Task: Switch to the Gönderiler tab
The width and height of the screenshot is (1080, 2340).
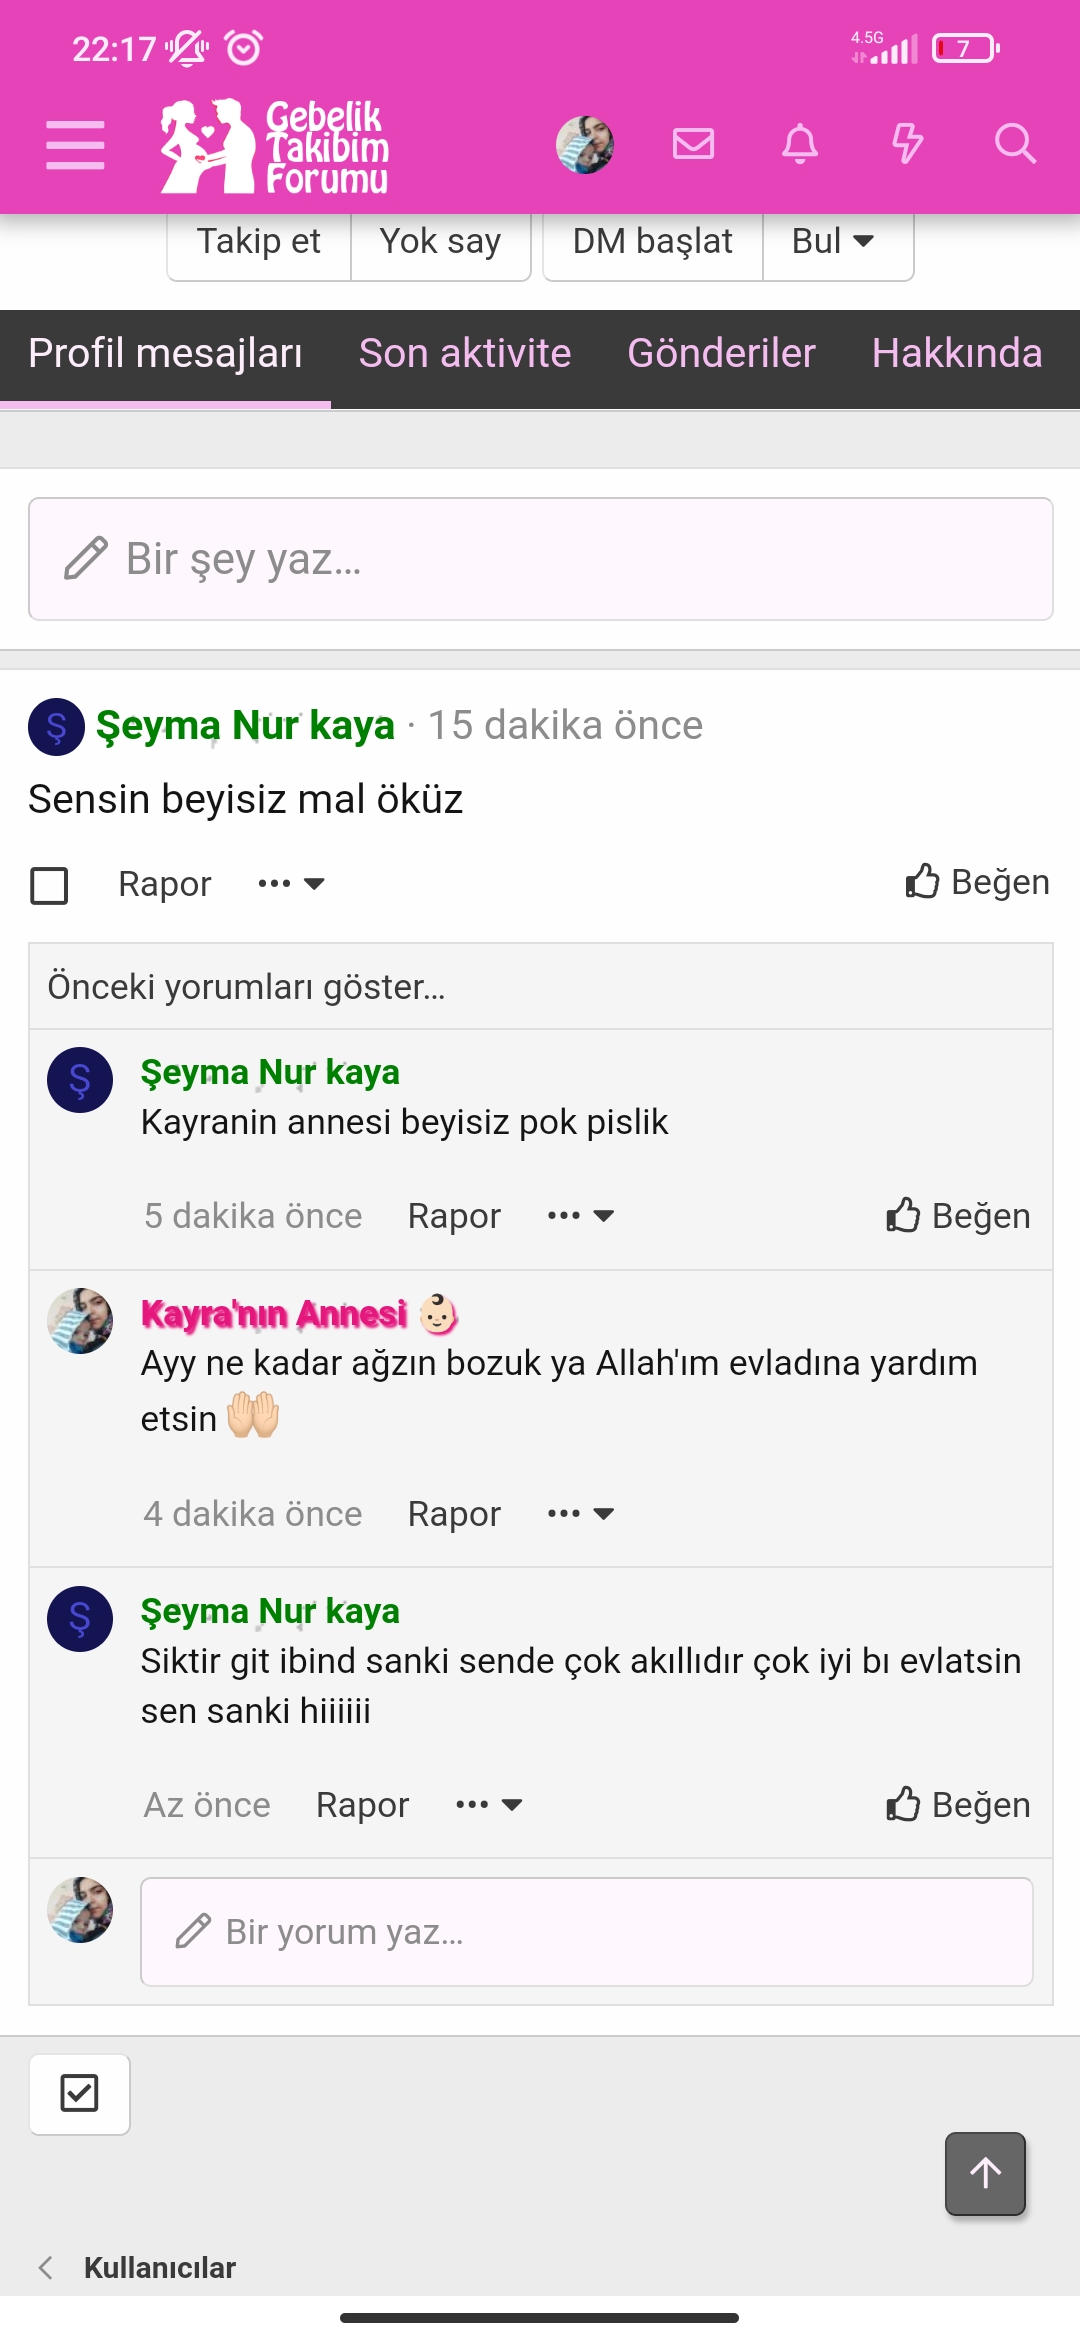Action: (721, 354)
